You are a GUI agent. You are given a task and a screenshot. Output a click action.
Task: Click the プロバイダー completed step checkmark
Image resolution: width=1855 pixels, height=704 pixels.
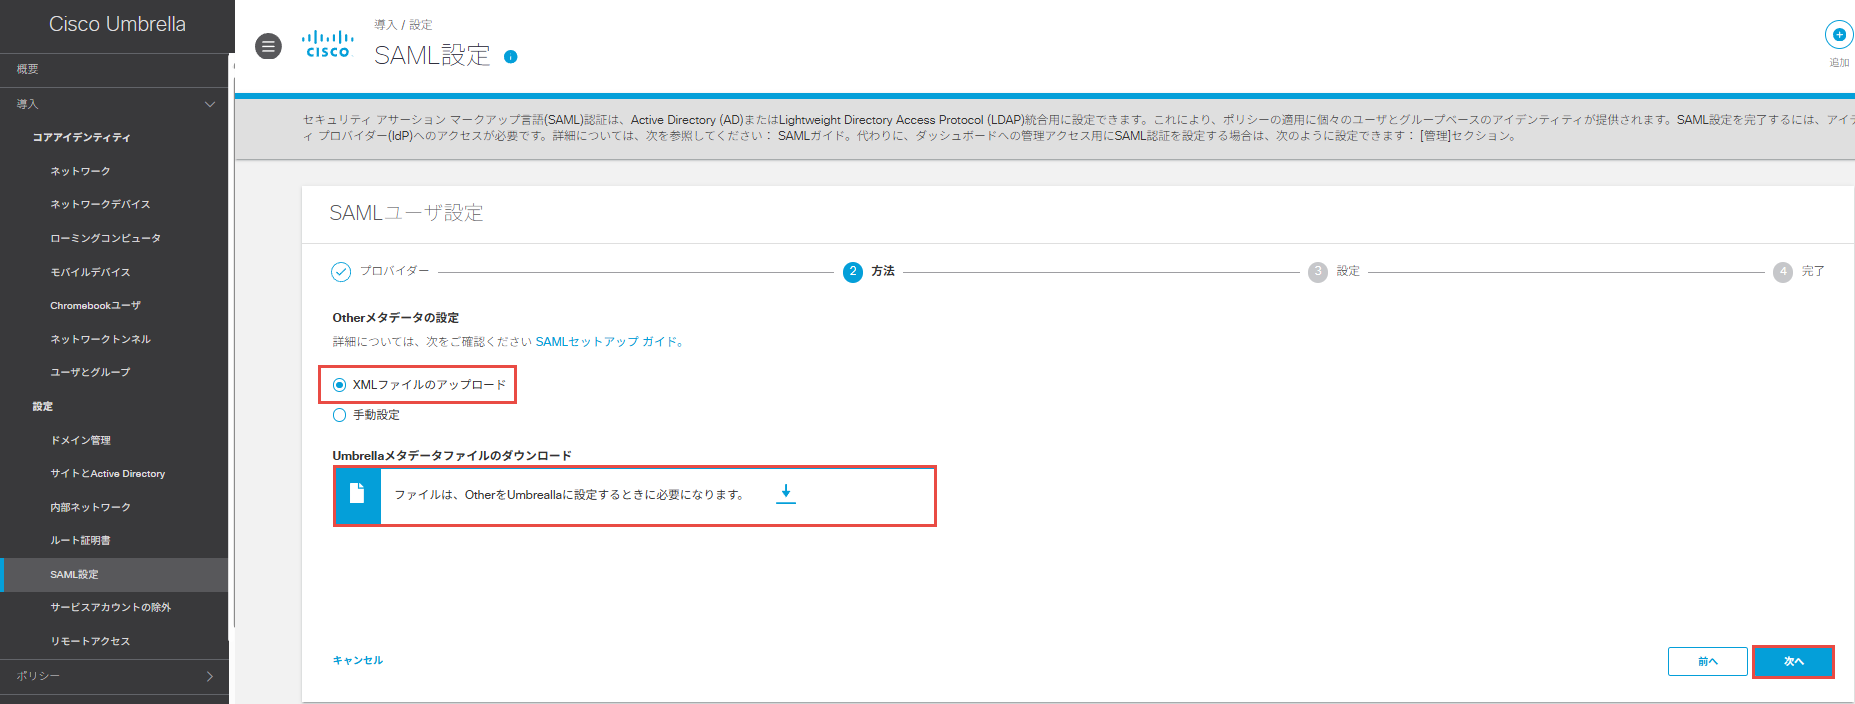[341, 272]
